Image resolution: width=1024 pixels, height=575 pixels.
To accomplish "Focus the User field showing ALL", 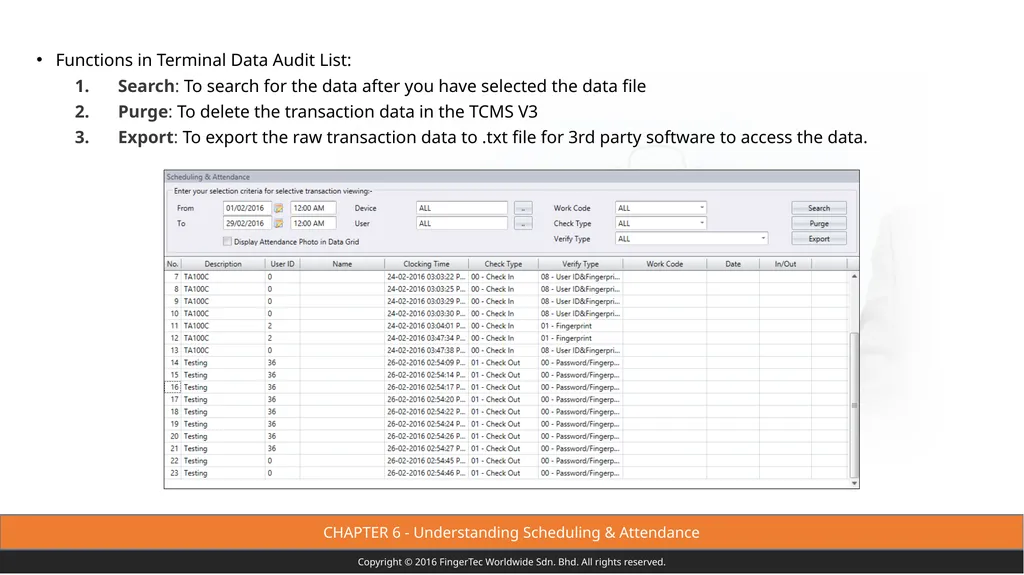I will pos(462,223).
